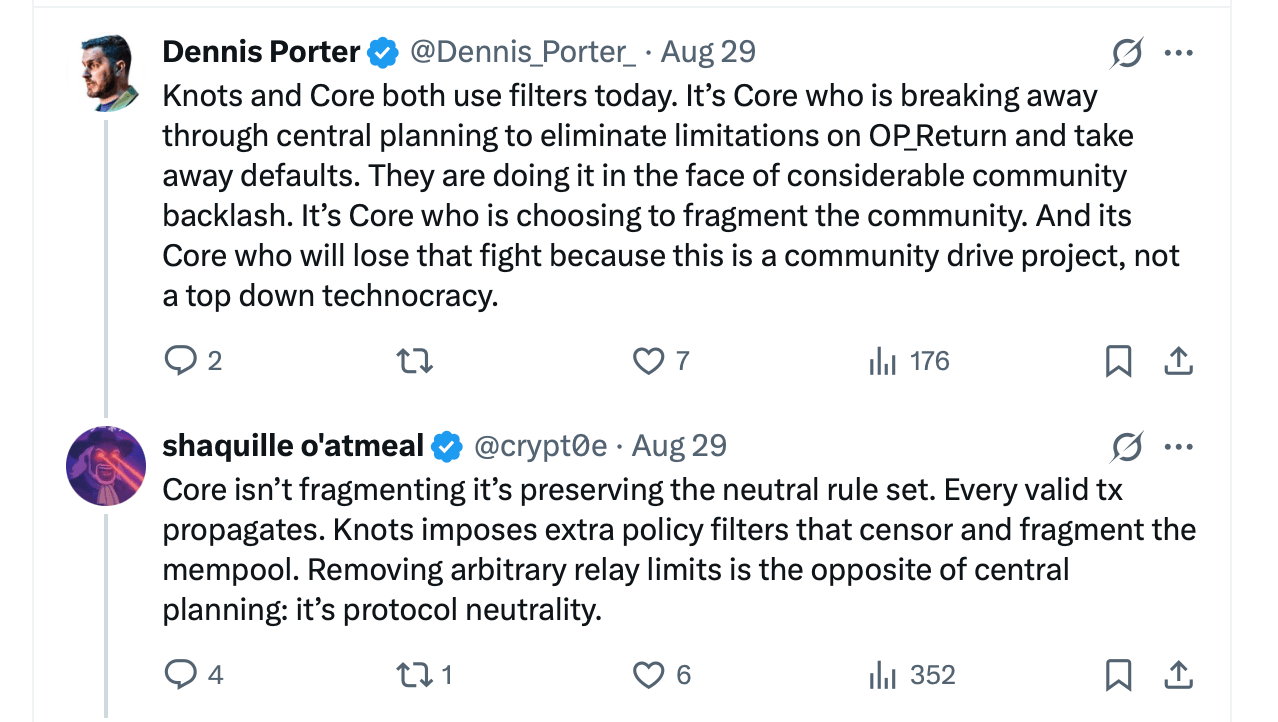This screenshot has height=722, width=1278.
Task: Open Grok icon on Dennis Porter's tweet
Action: click(x=1127, y=53)
